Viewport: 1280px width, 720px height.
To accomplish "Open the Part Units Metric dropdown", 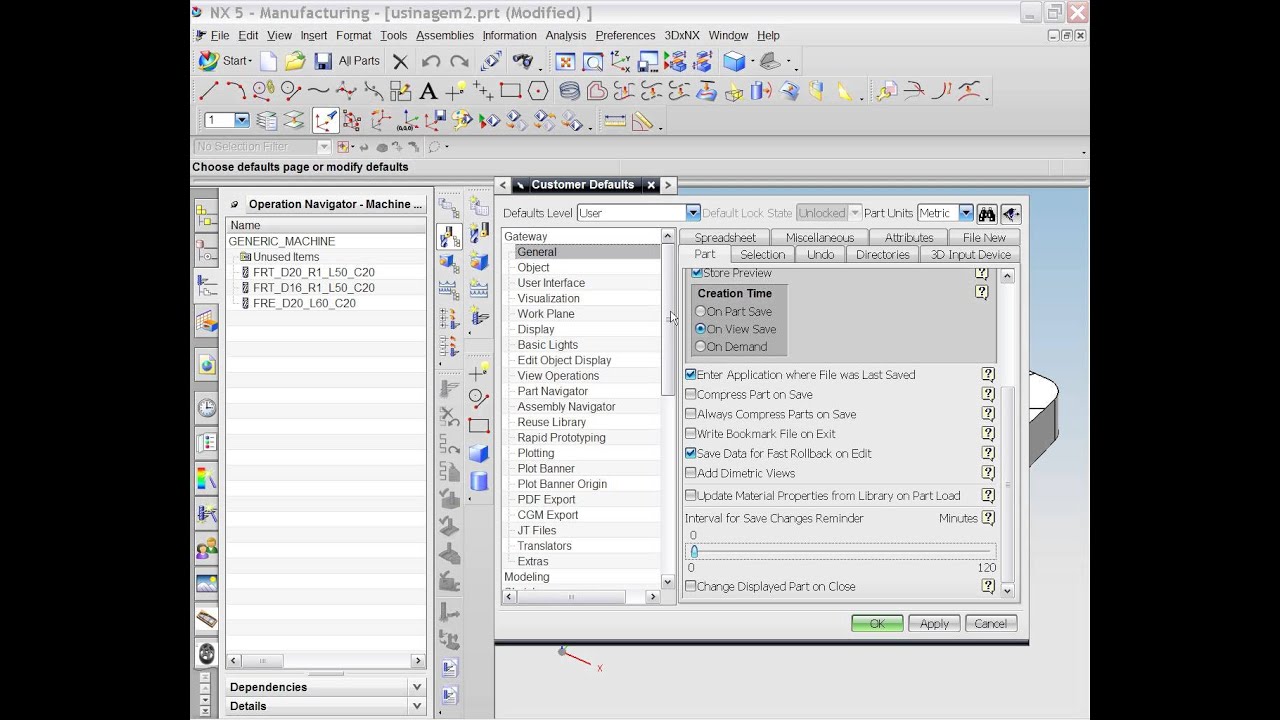I will click(965, 213).
